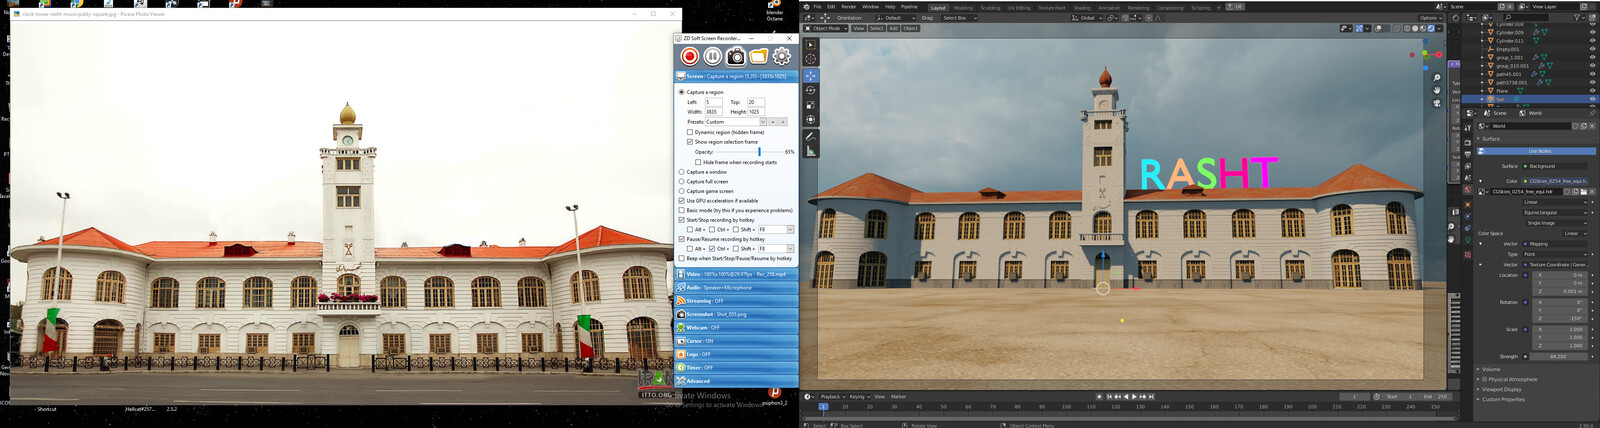The image size is (1600, 428).
Task: Jump to the first frame in timeline
Action: tap(1109, 396)
